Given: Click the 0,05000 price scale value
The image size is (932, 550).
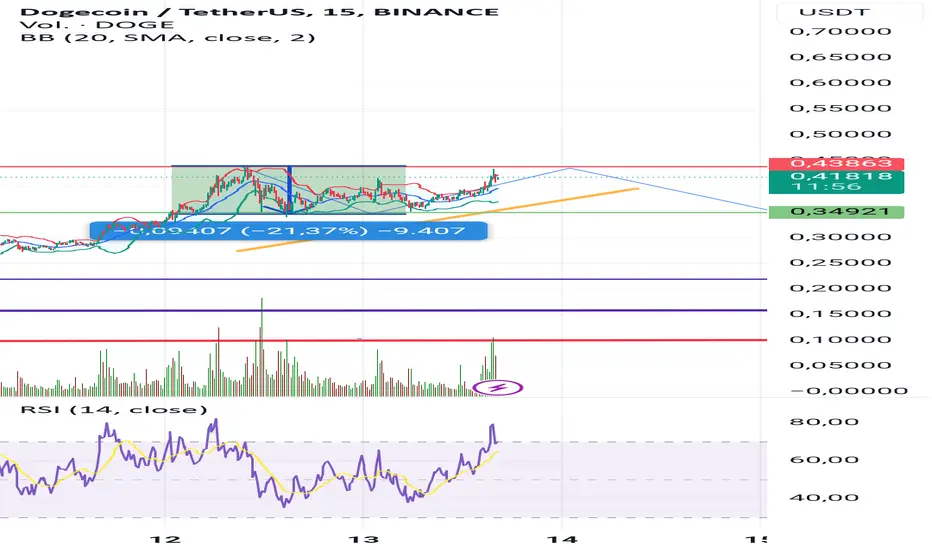Looking at the screenshot, I should (x=840, y=365).
